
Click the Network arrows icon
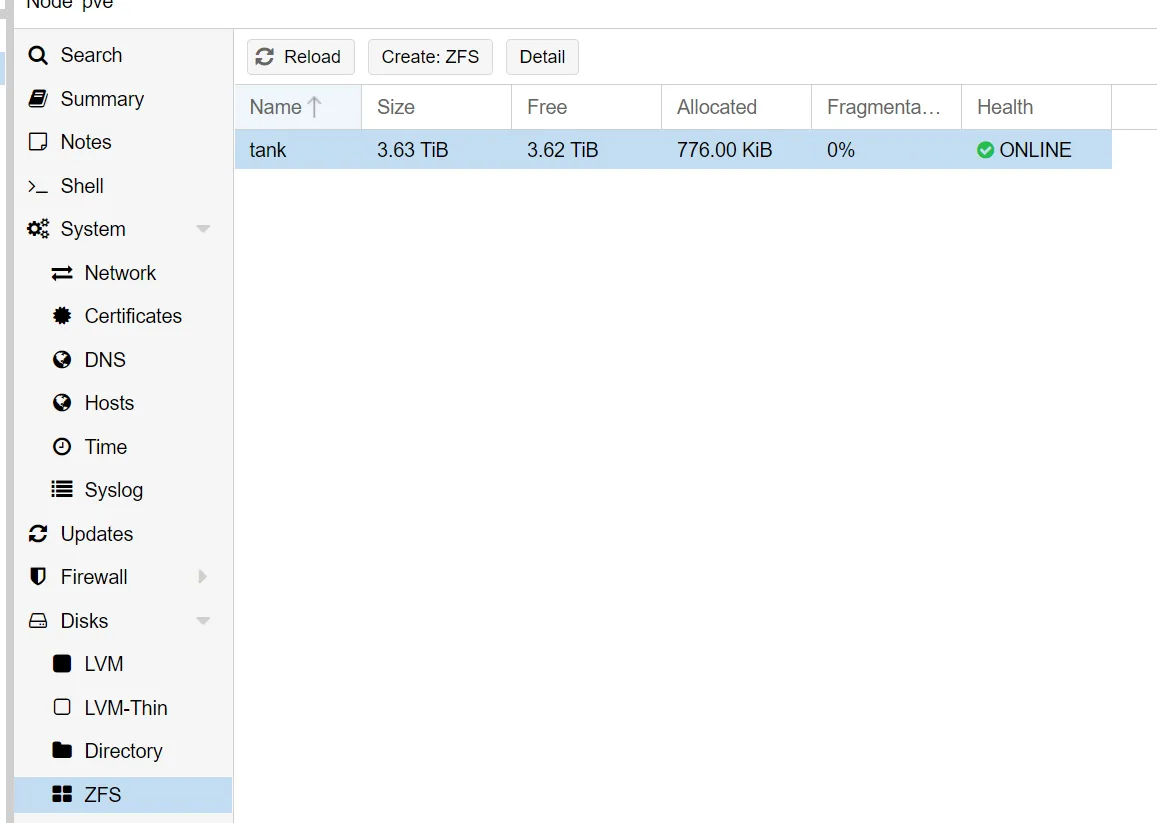pyautogui.click(x=62, y=273)
